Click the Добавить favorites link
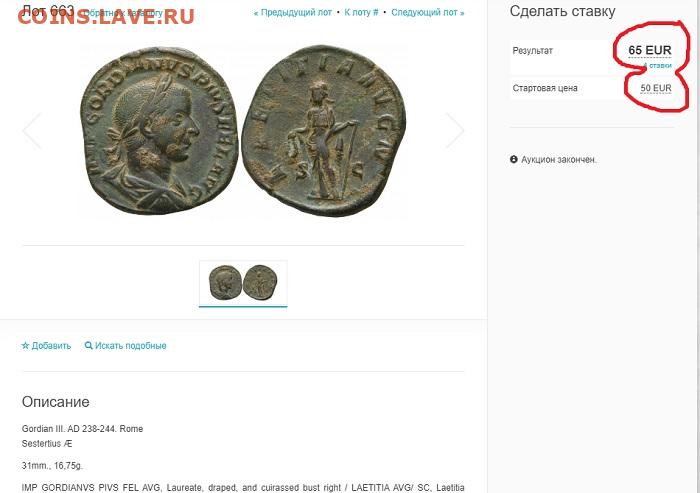 pyautogui.click(x=46, y=346)
